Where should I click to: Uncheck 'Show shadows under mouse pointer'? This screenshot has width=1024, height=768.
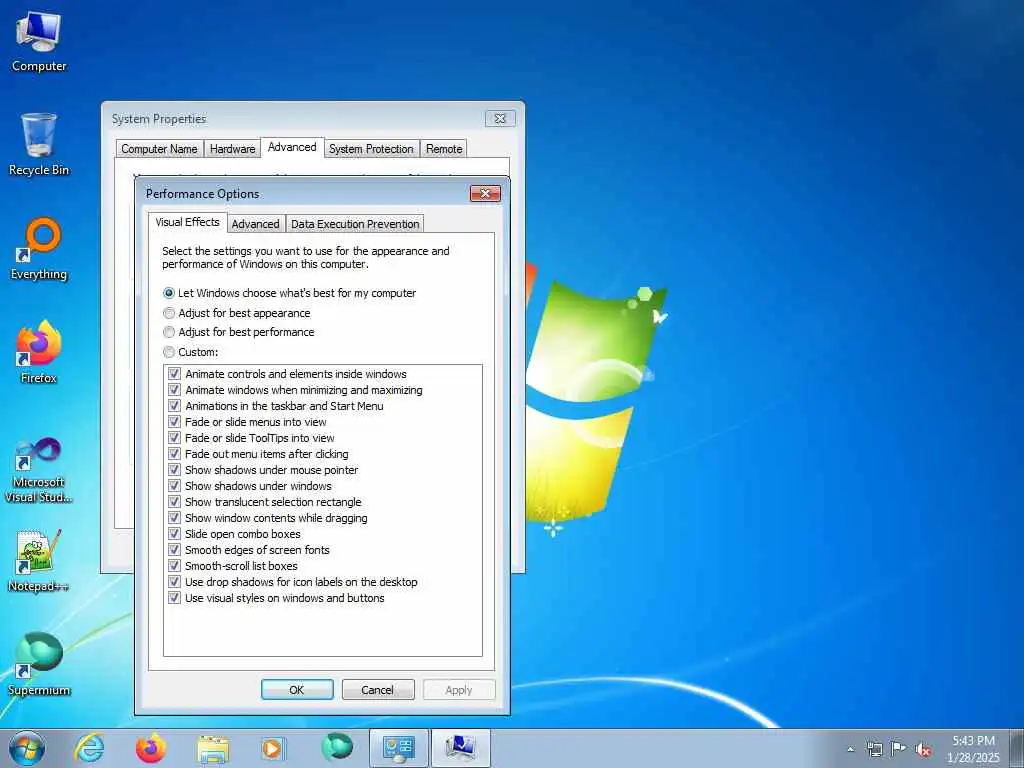(x=174, y=470)
